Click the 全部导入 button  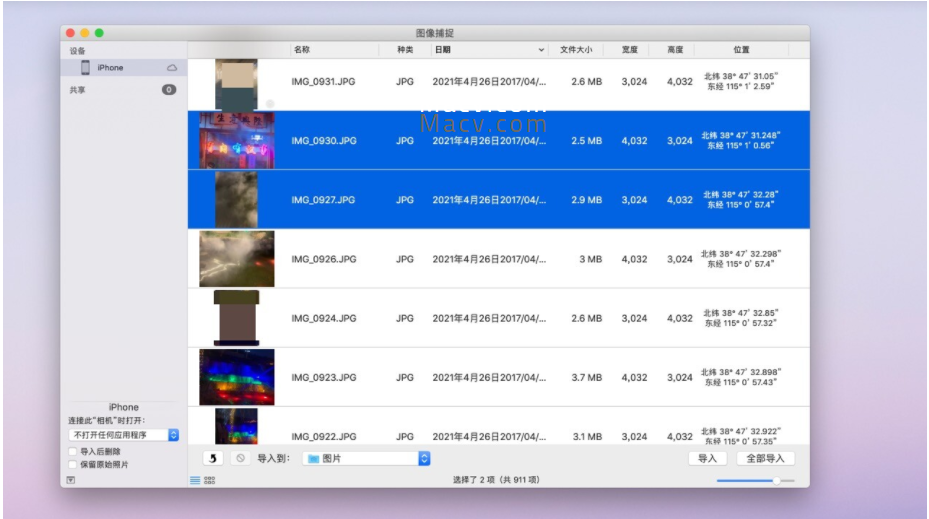point(765,459)
